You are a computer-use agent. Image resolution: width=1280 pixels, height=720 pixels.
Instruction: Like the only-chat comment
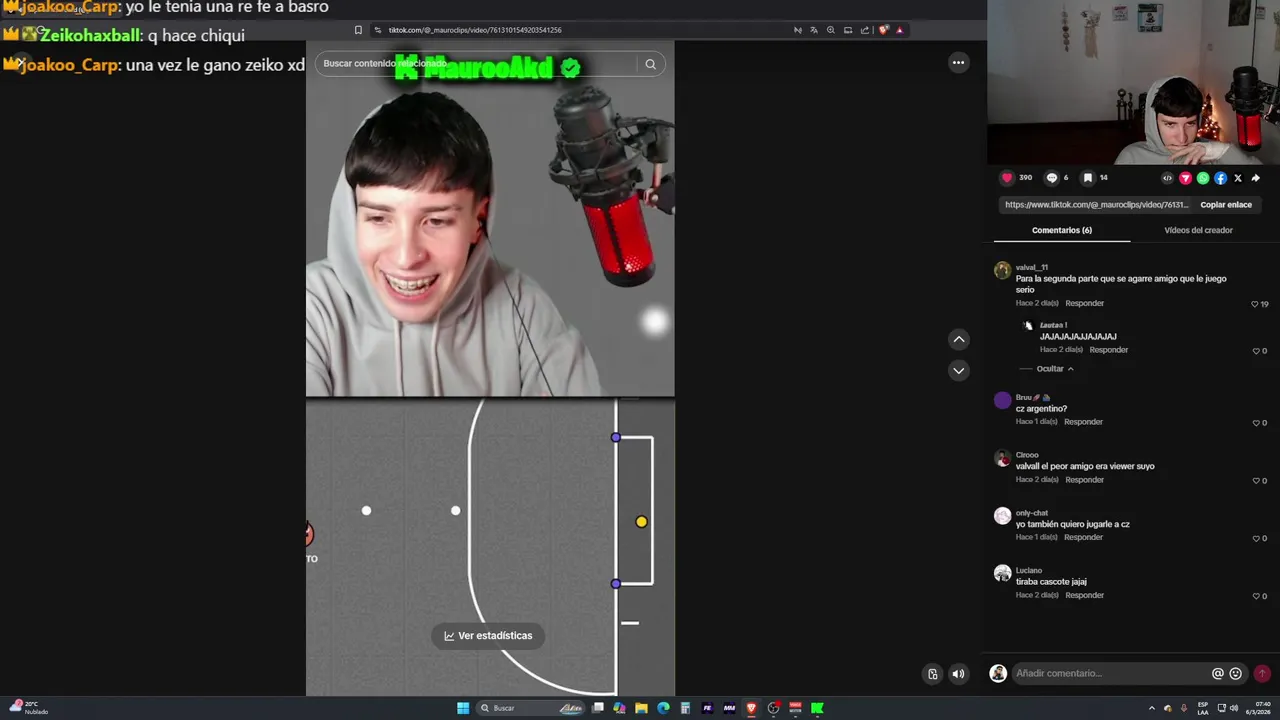click(x=1256, y=538)
